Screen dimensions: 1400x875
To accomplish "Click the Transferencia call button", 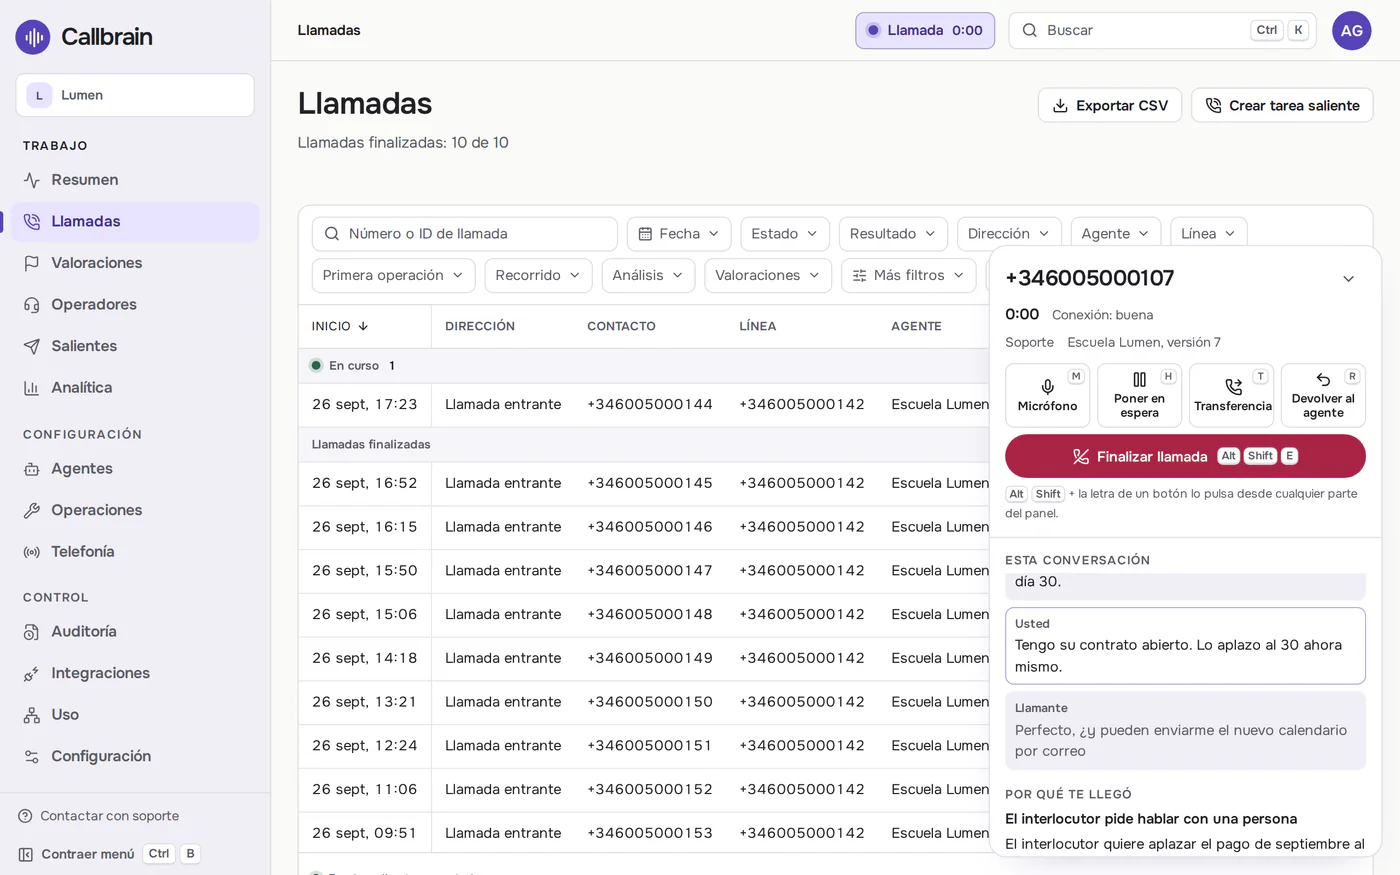I will click(x=1232, y=395).
